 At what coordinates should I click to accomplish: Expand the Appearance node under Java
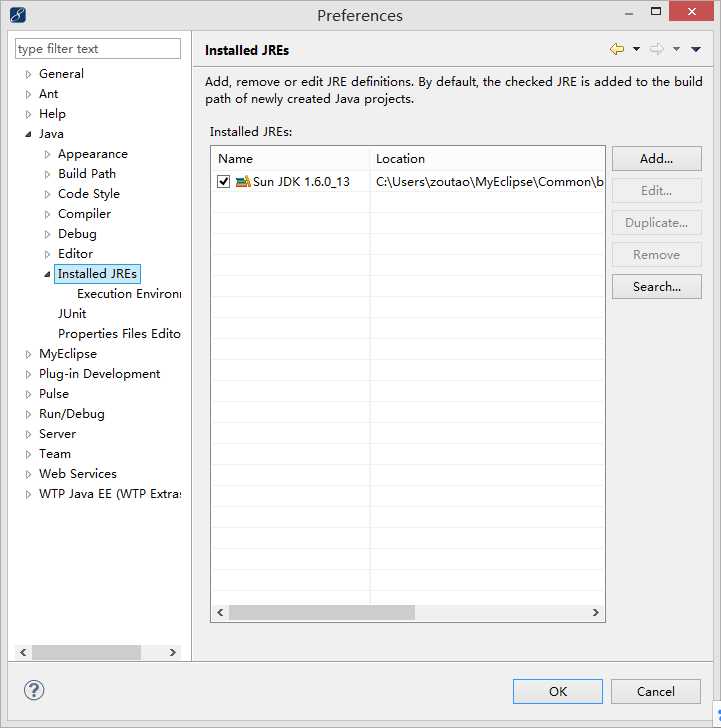[47, 154]
